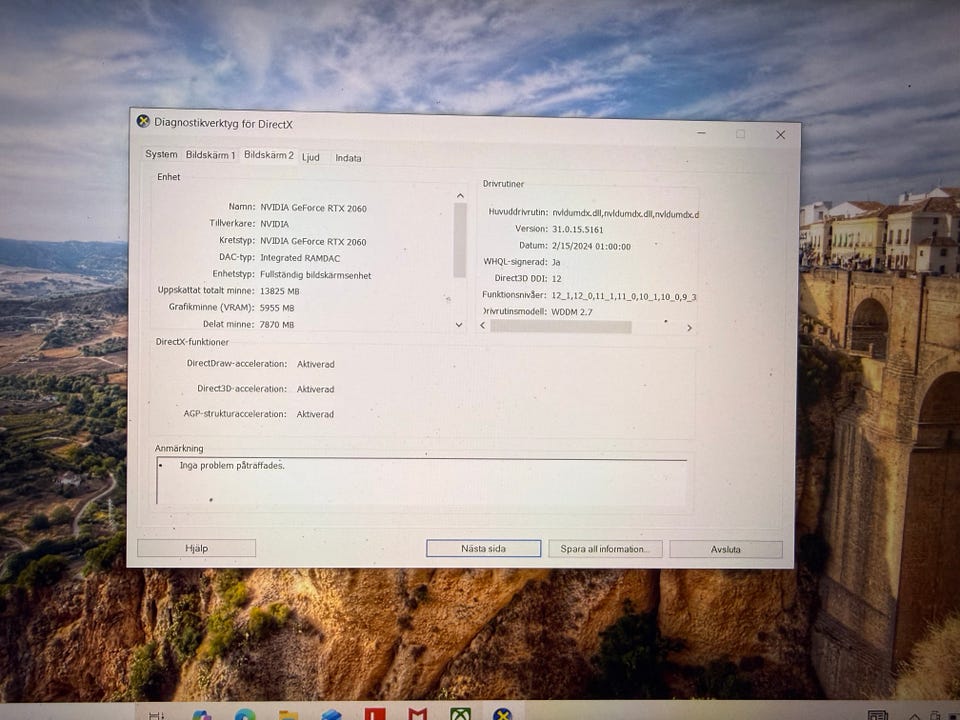Select AGP-strukturacceleration Aktiverad value
The width and height of the screenshot is (960, 720).
(x=315, y=414)
